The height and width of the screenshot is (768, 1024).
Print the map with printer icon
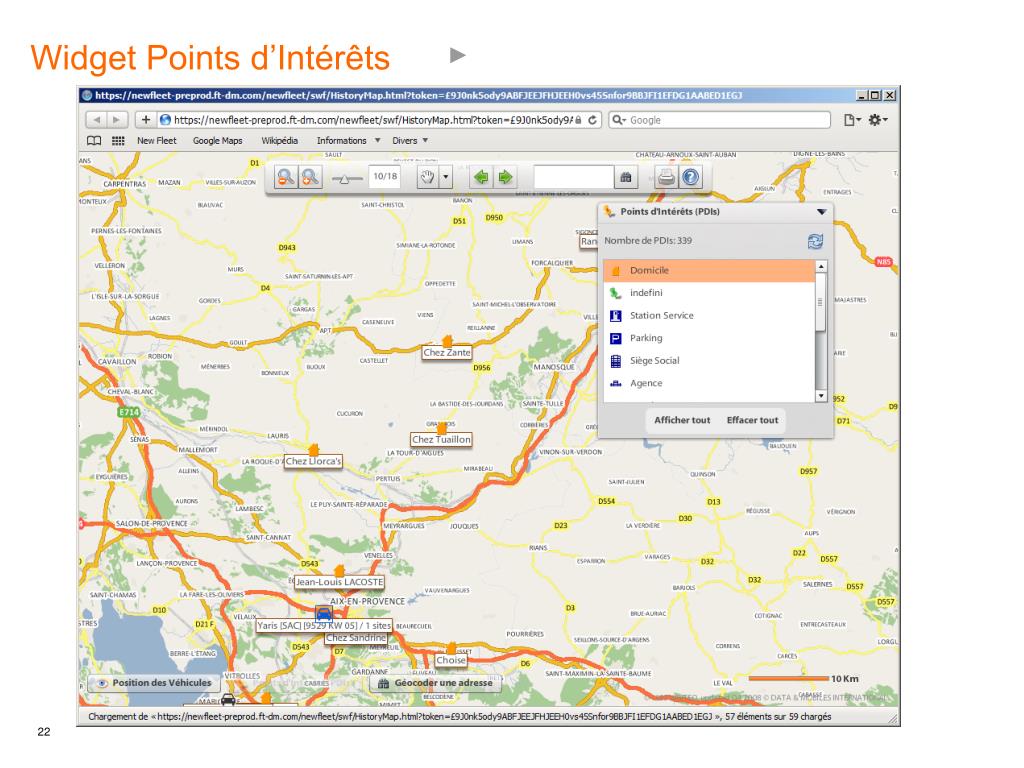pyautogui.click(x=666, y=177)
